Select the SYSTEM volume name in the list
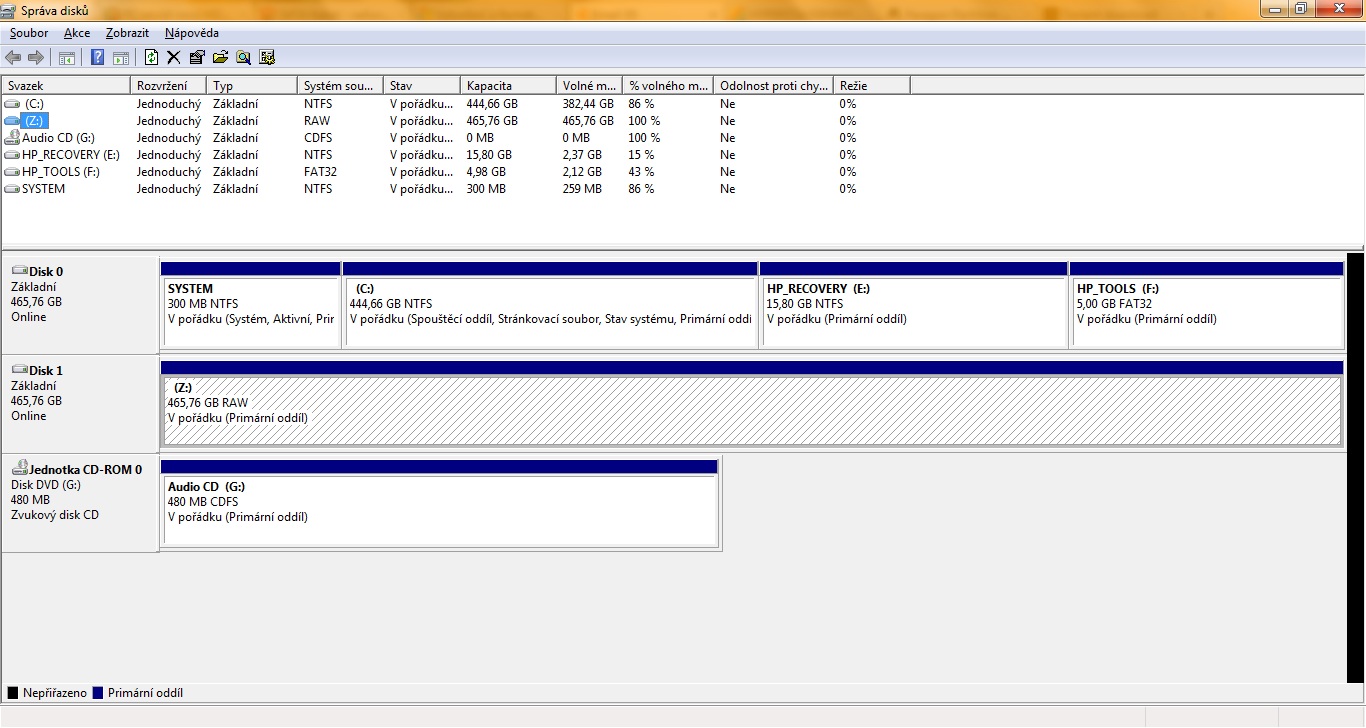 [x=44, y=189]
